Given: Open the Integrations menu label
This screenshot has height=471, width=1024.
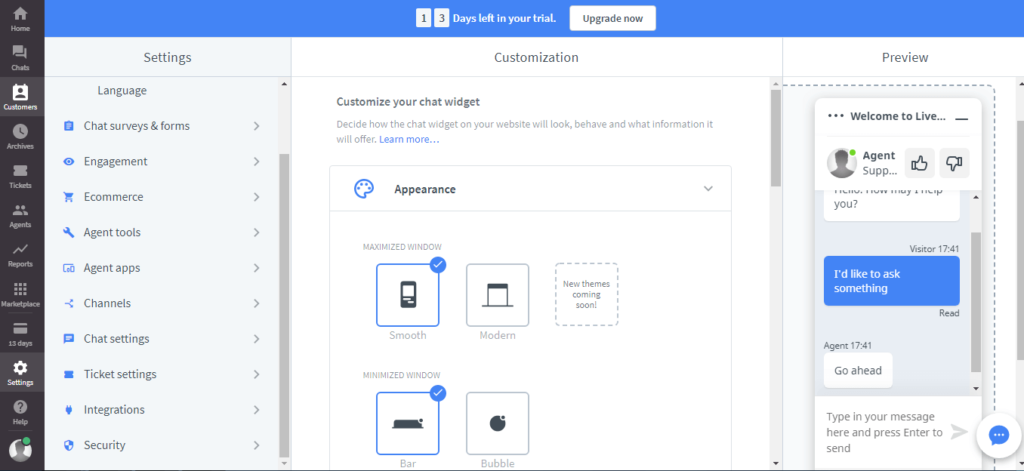Looking at the screenshot, I should [x=114, y=410].
